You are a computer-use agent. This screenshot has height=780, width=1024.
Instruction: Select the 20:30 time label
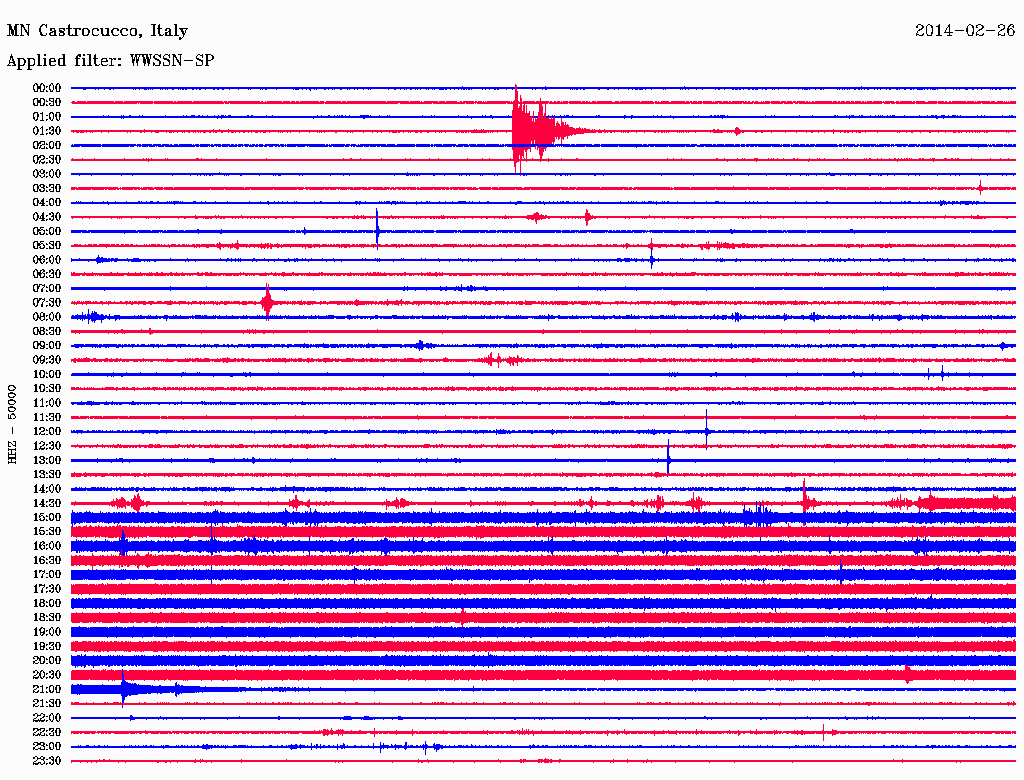point(46,675)
